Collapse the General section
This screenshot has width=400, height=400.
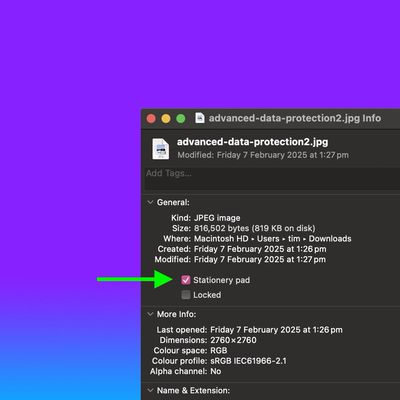point(150,202)
